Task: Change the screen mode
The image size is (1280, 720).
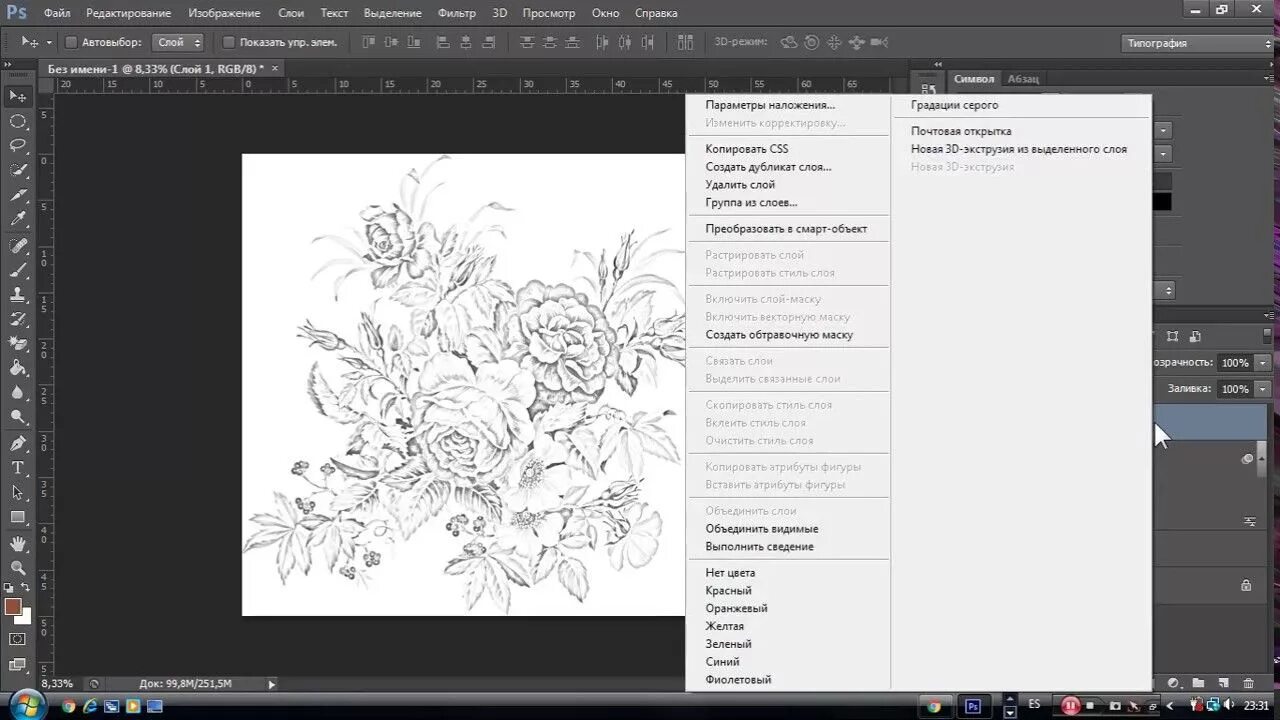Action: 18,664
